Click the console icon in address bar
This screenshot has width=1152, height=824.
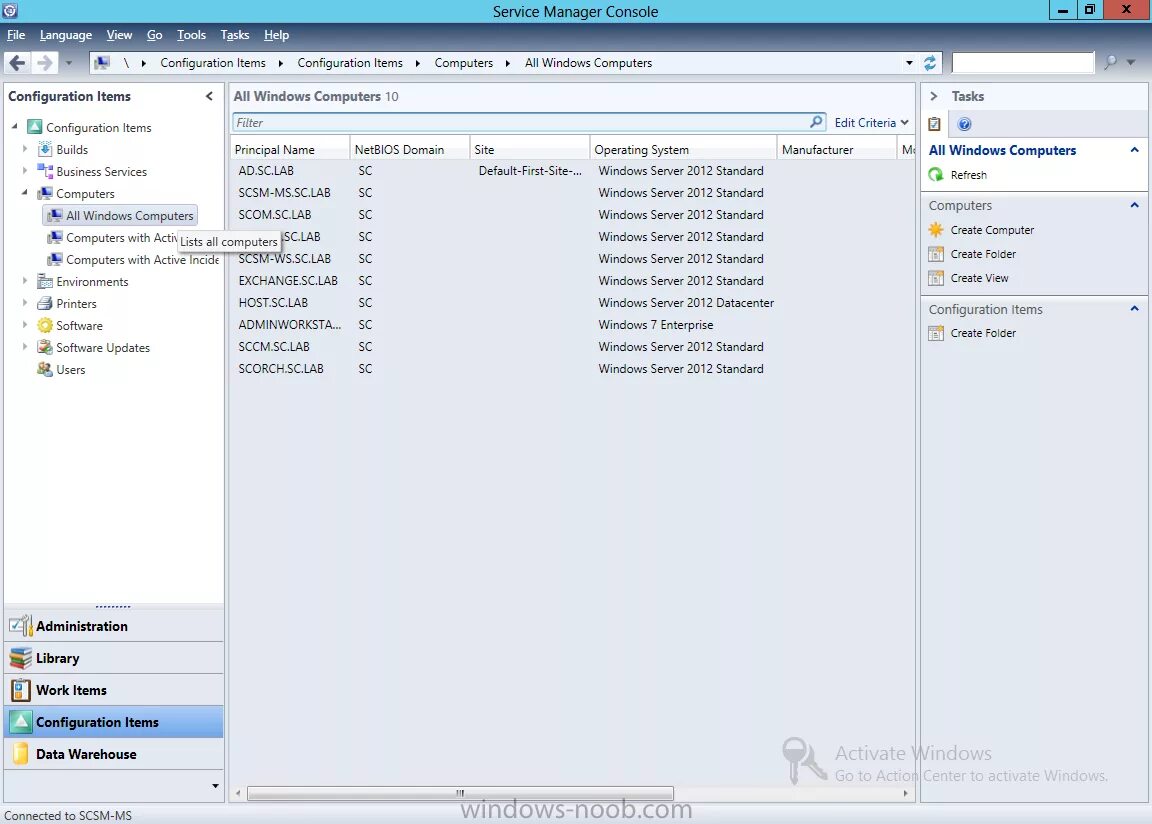(102, 63)
